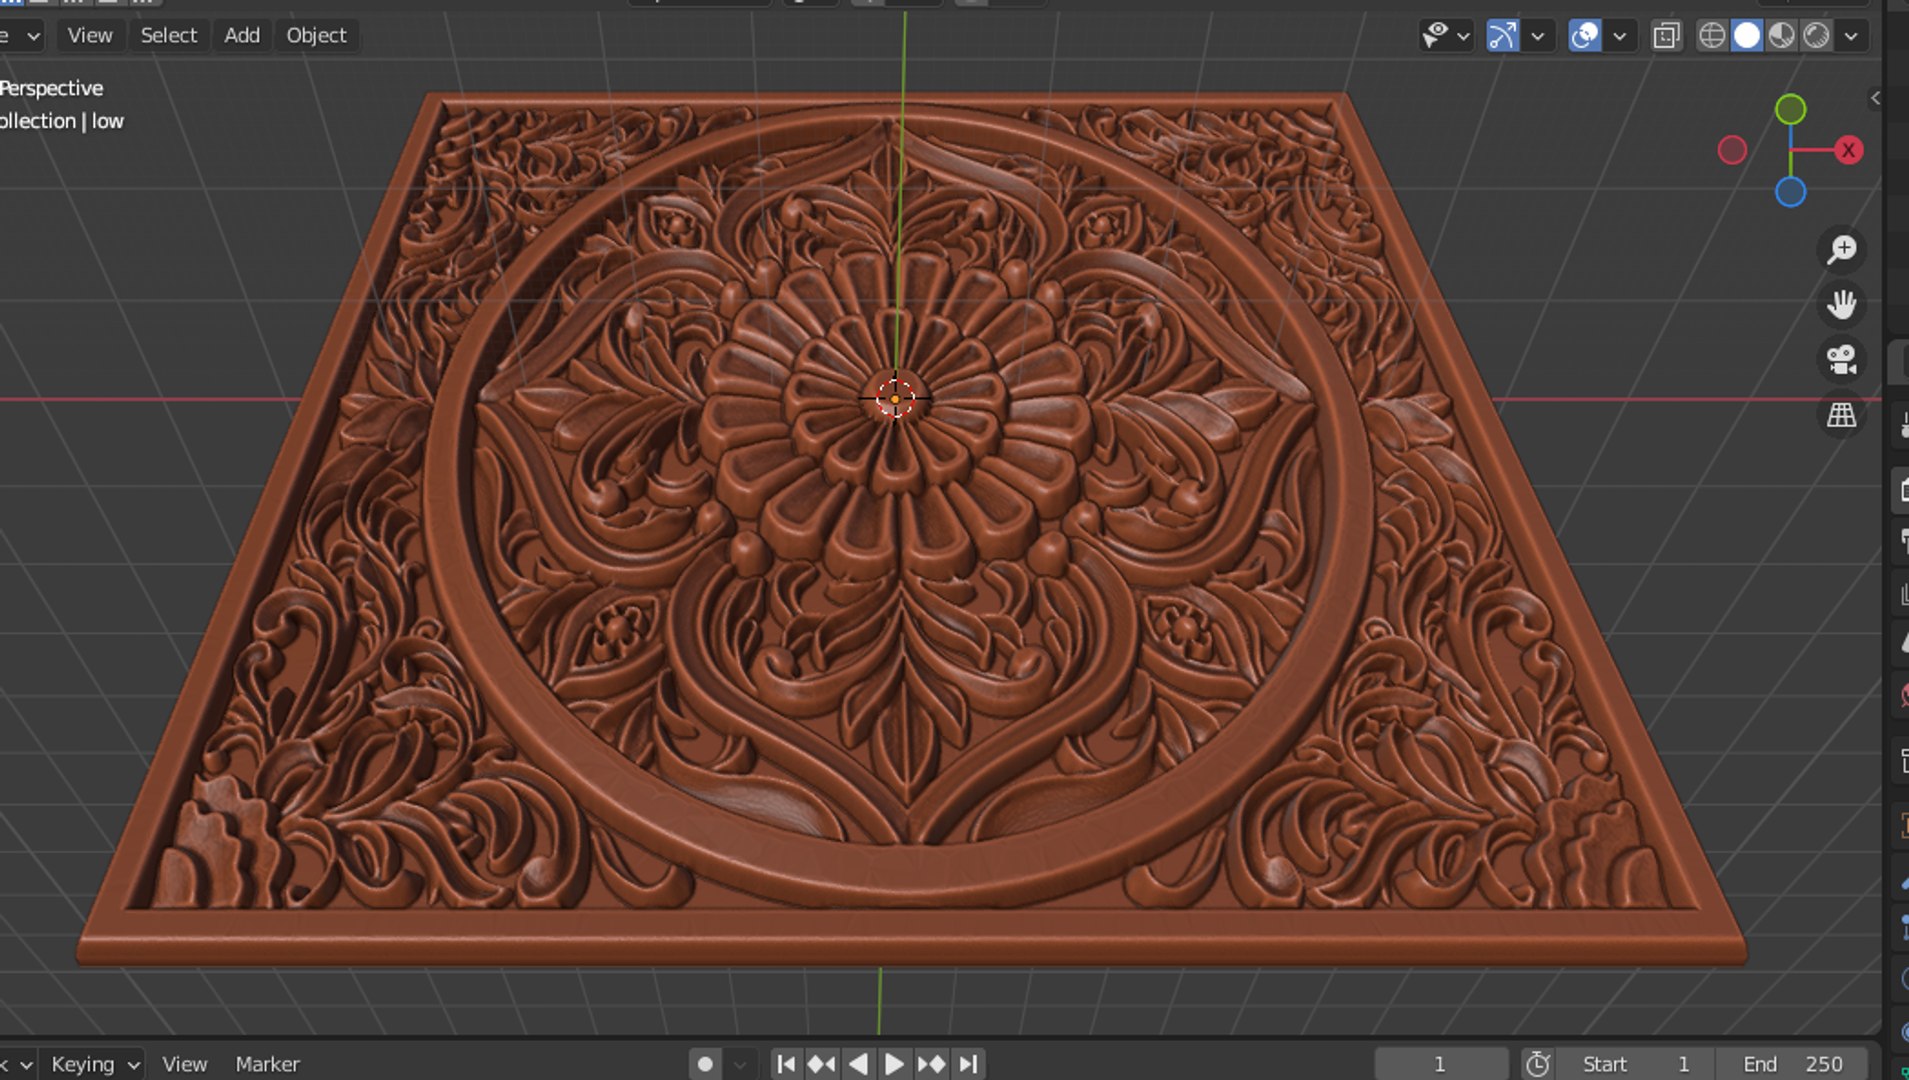Jump to previous keyframe button
The image size is (1909, 1080).
(822, 1064)
